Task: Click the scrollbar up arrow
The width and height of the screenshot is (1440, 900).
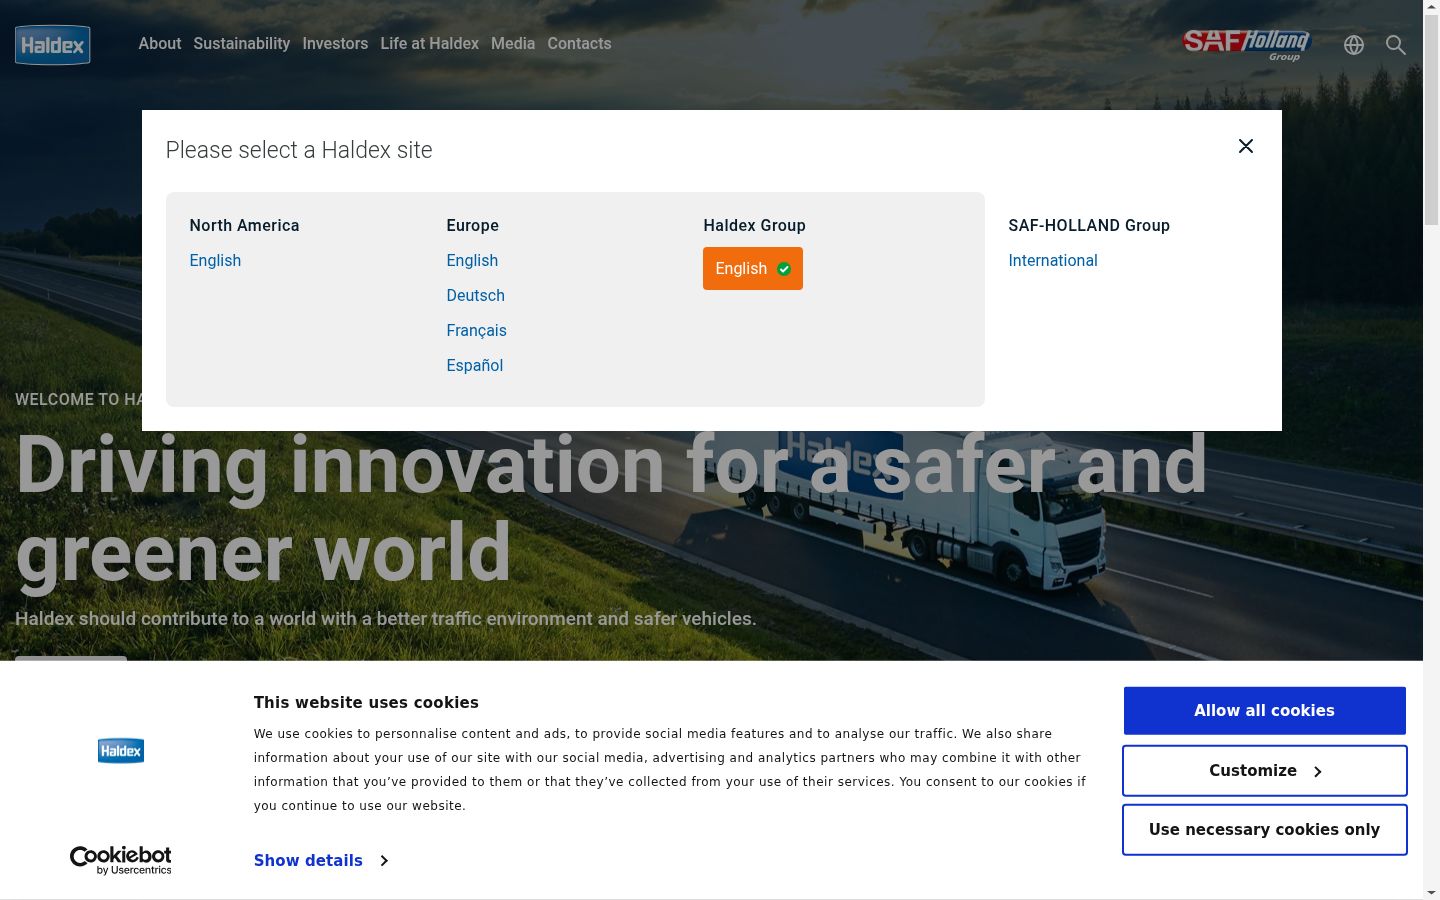Action: tap(1431, 8)
